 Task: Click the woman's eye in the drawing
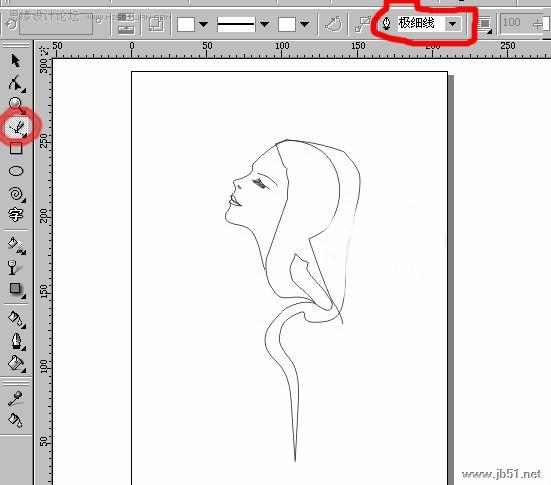coord(259,183)
